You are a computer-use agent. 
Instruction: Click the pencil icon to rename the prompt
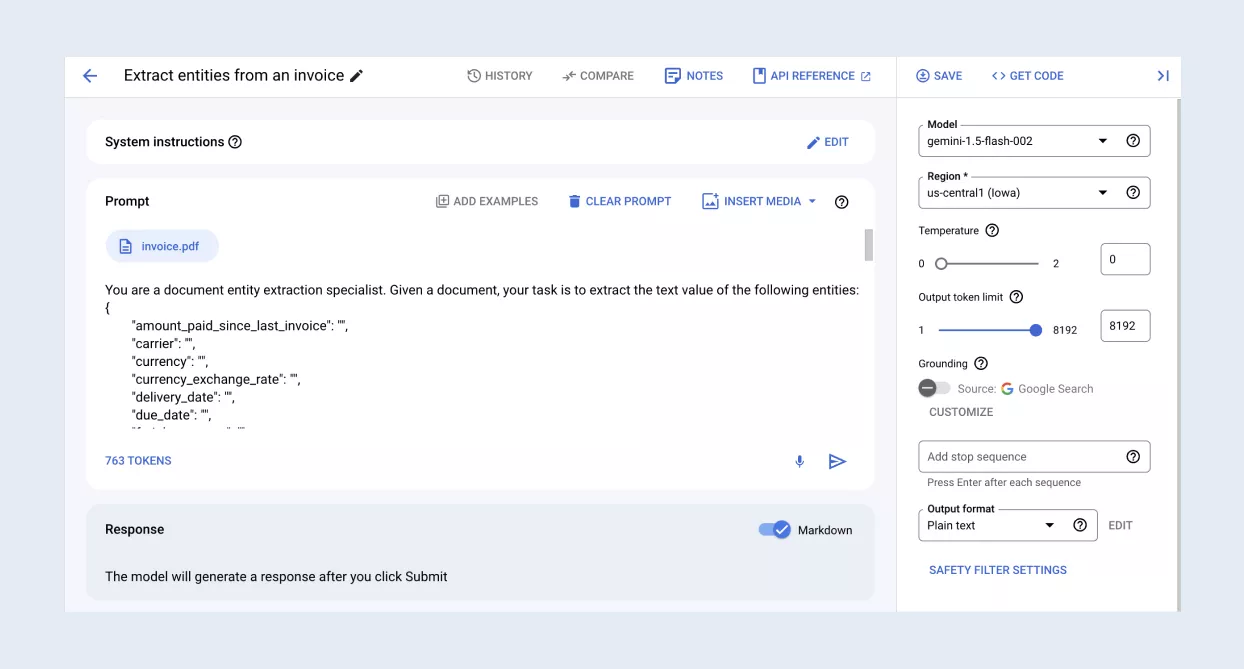click(357, 76)
